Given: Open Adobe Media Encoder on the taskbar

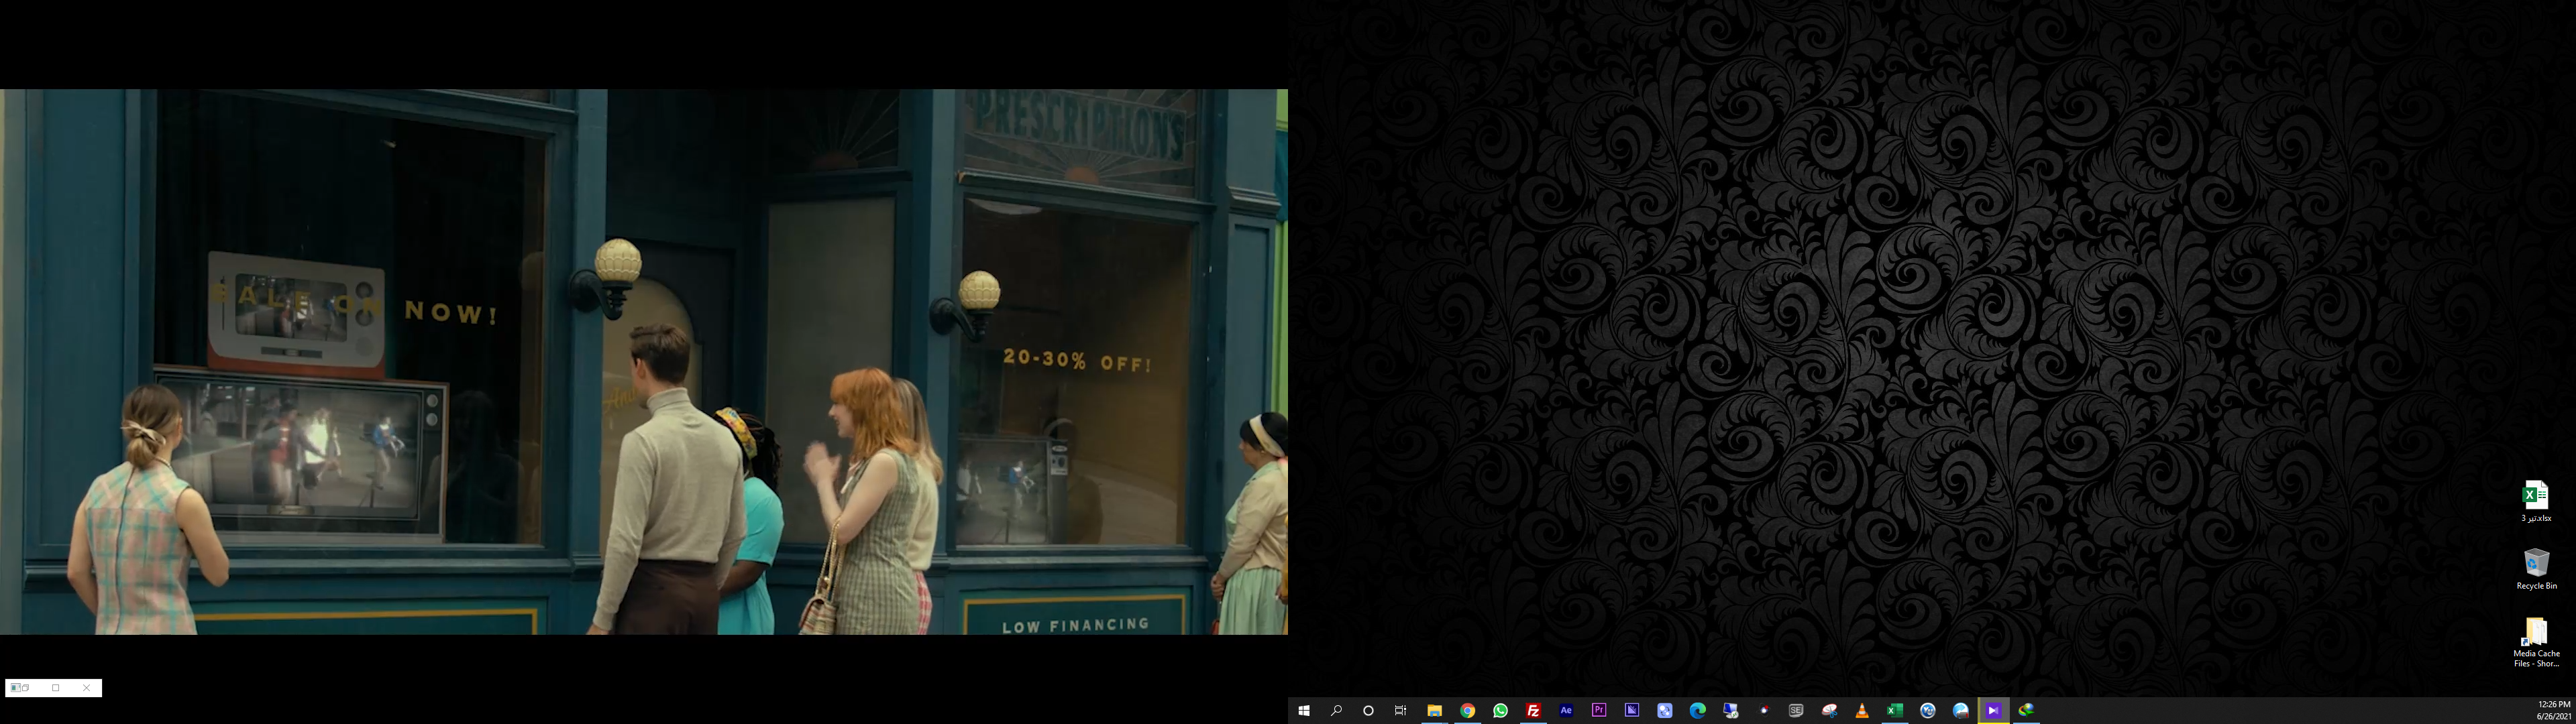Looking at the screenshot, I should click(1632, 710).
